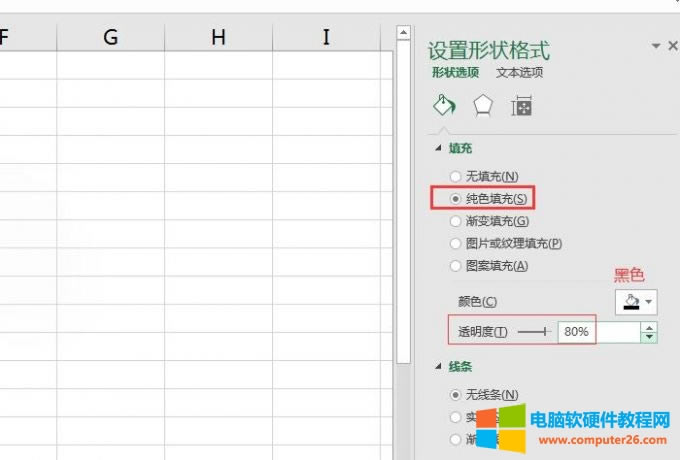This screenshot has height=460, width=680.
Task: Click the 透明度(T) label
Action: [x=483, y=332]
